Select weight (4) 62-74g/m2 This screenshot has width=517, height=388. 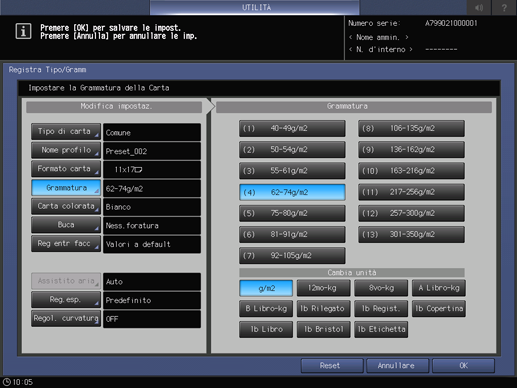(292, 192)
